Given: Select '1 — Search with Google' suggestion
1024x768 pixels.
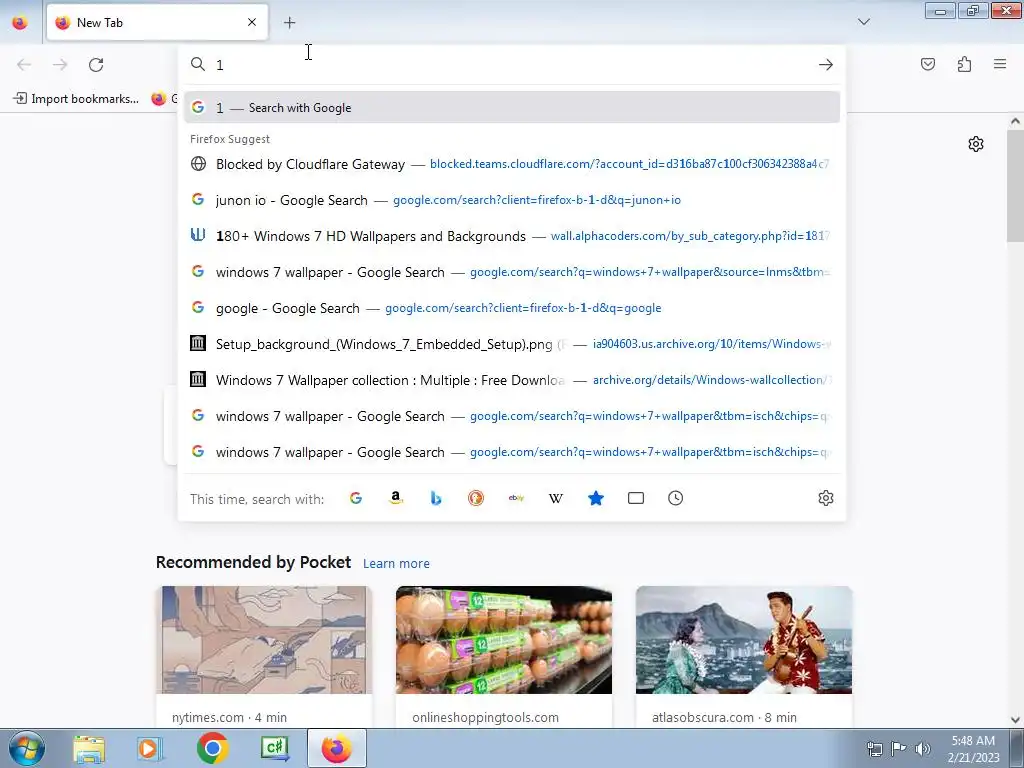Looking at the screenshot, I should pos(512,108).
